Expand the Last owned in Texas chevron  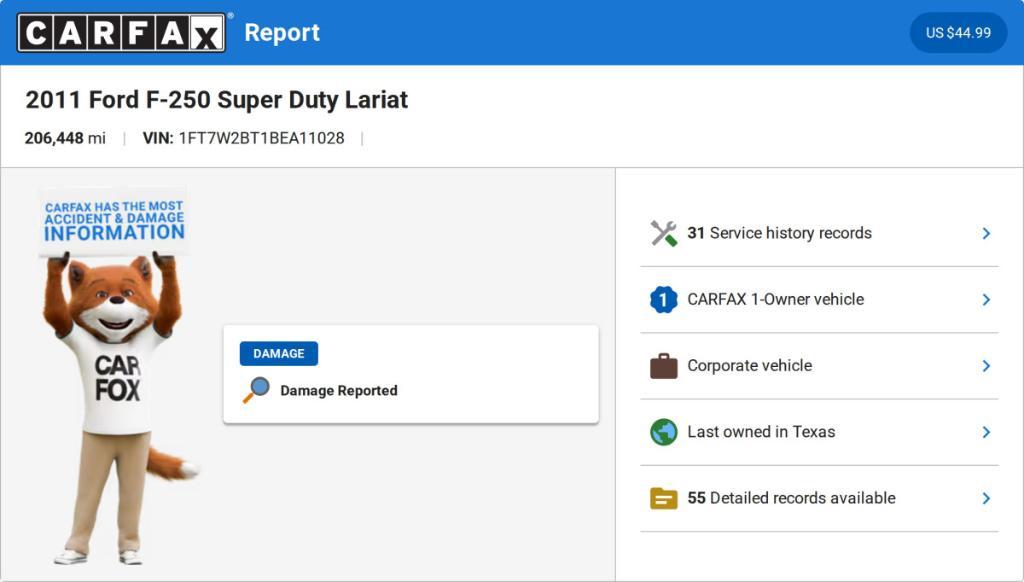pos(986,432)
